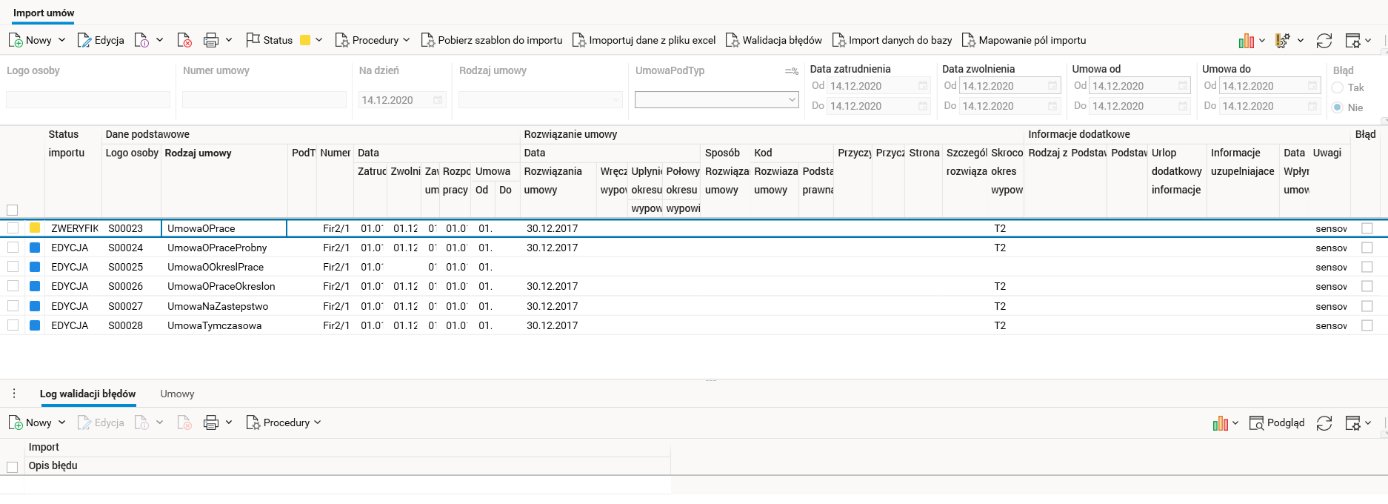1388x504 pixels.
Task: Click the view settings icon in top toolbar
Action: (x=1353, y=40)
